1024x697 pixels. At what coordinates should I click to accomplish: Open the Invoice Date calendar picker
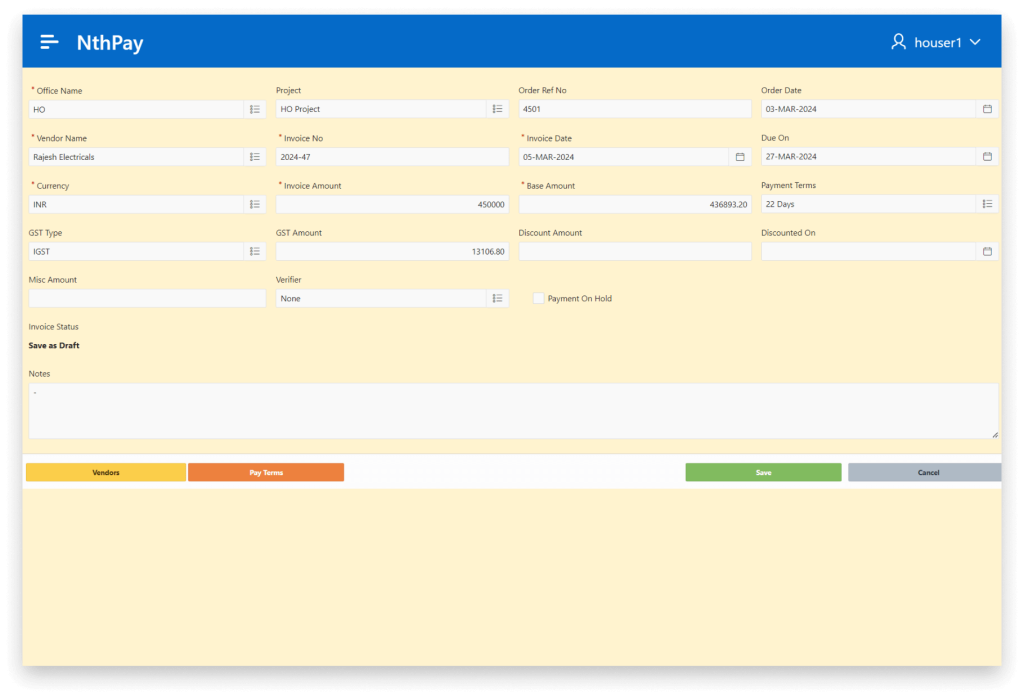[x=740, y=157]
